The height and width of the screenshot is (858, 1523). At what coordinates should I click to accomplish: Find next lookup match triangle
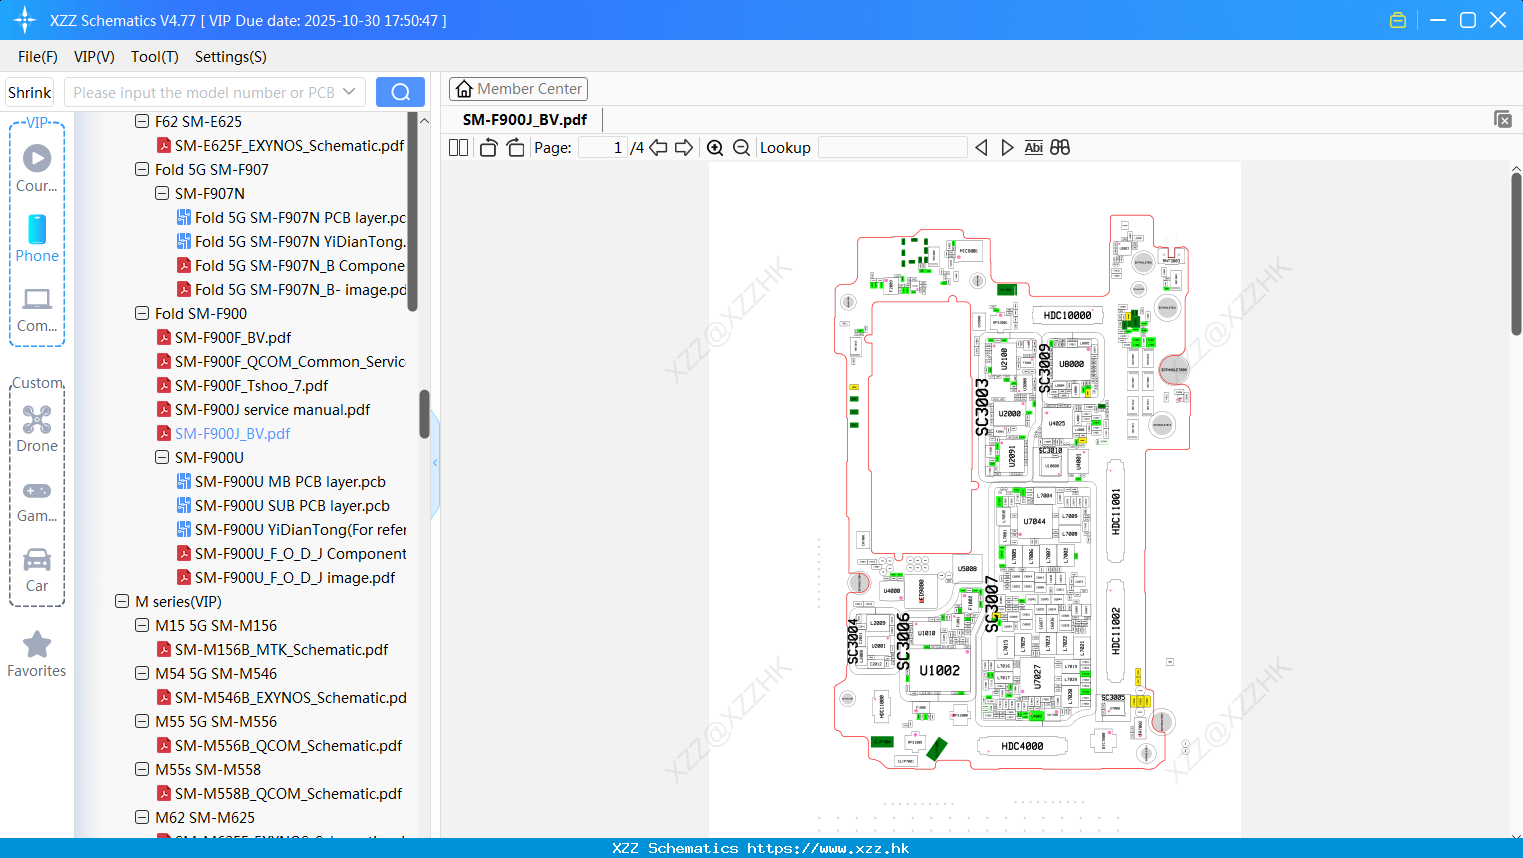coord(1007,147)
